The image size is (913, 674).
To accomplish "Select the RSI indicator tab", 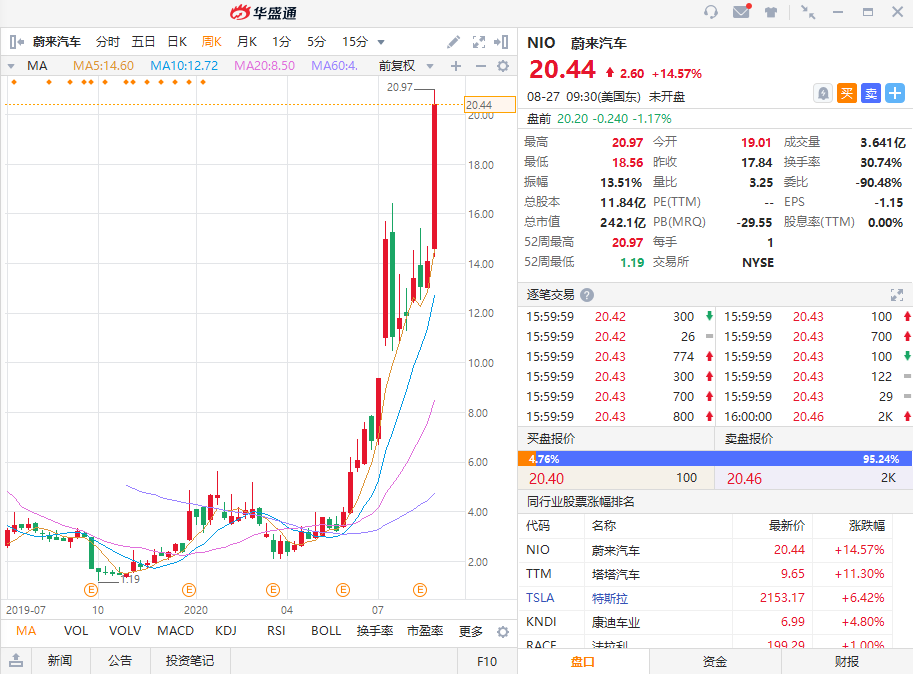I will (276, 631).
